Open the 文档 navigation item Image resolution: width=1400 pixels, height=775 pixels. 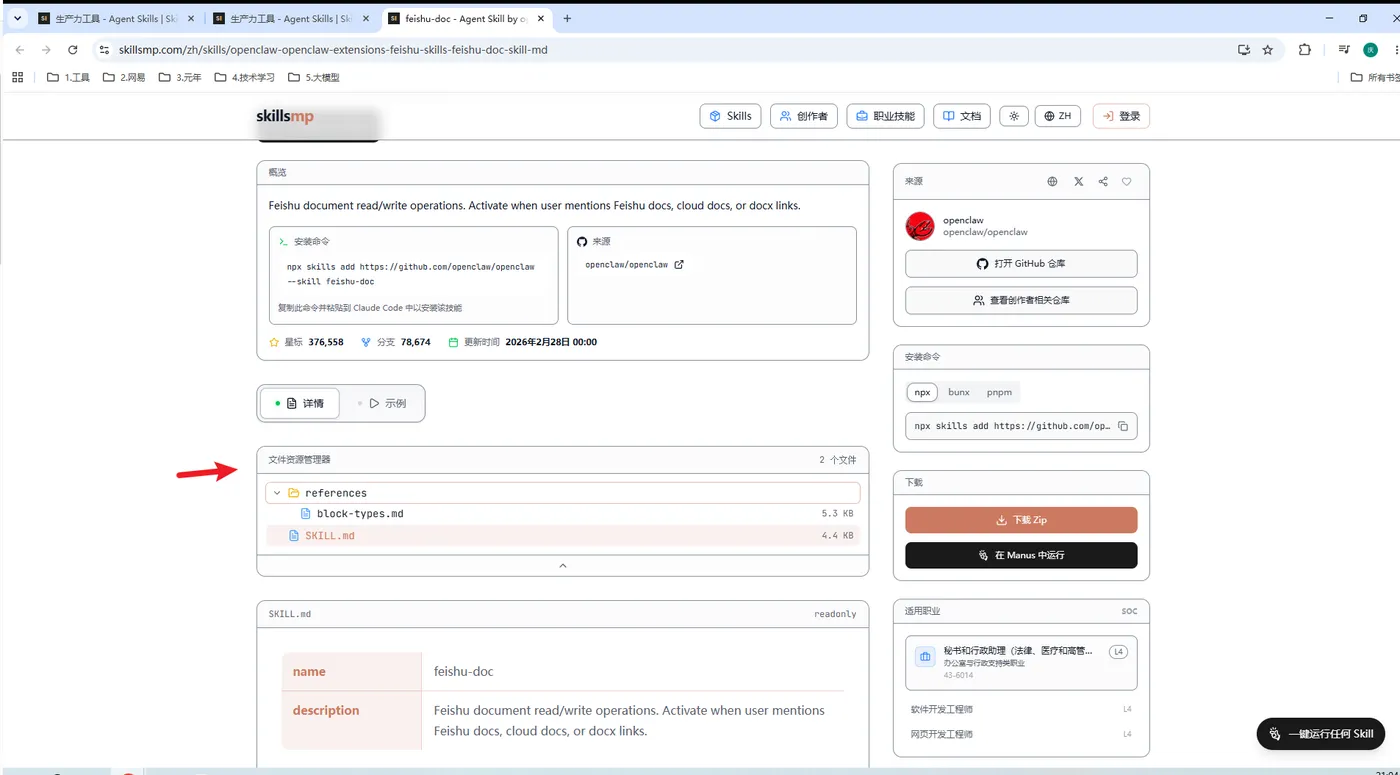(962, 116)
